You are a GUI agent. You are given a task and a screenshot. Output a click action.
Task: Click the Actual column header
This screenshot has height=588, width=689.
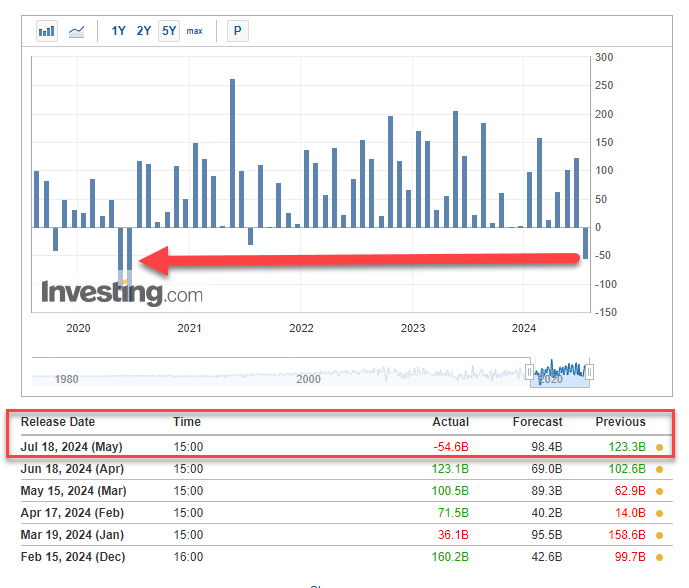tap(450, 422)
